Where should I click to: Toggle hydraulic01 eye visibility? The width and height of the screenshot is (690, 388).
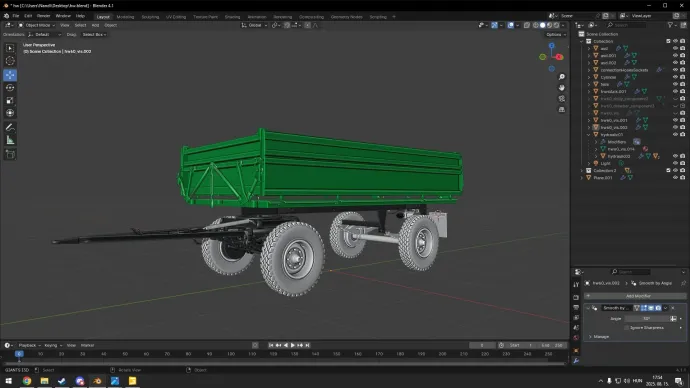[675, 135]
